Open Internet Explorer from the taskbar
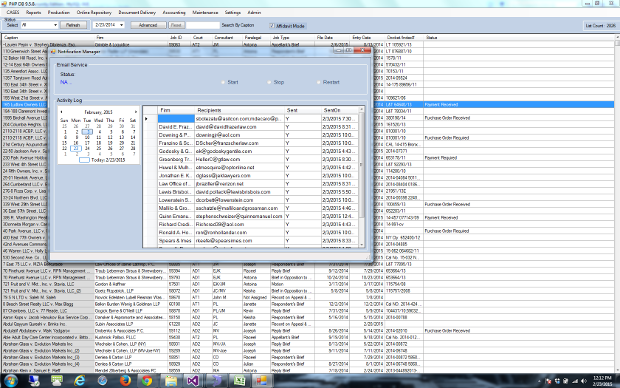The height and width of the screenshot is (388, 620). point(79,381)
